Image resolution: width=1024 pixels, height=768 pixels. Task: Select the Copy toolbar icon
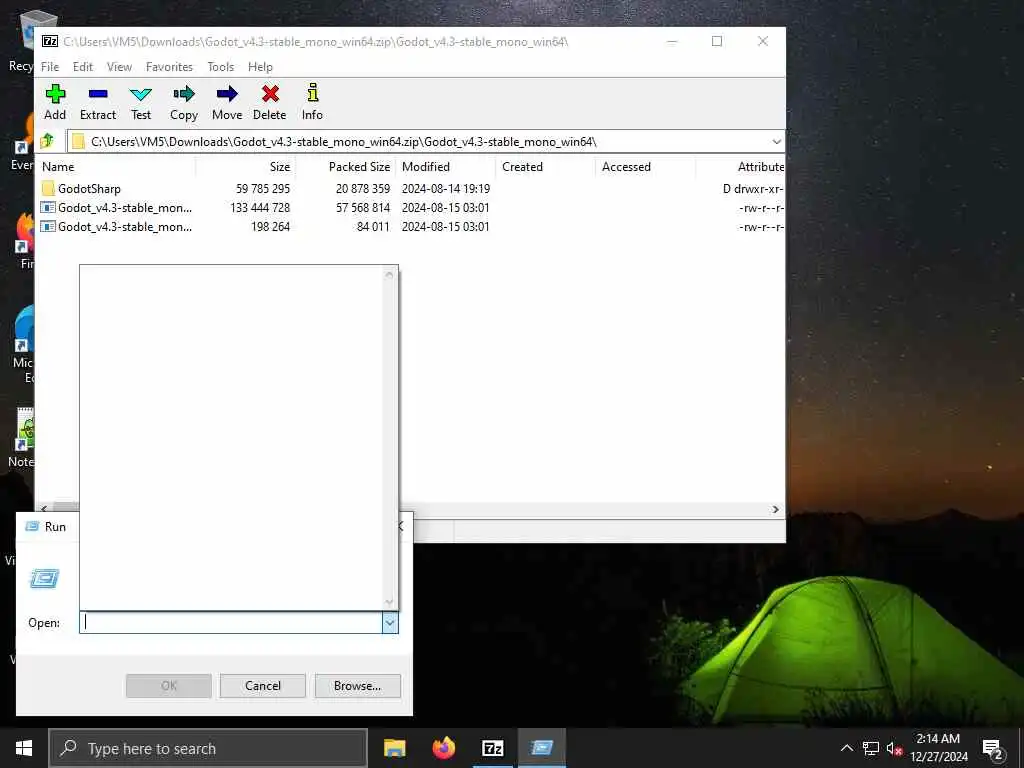(184, 94)
